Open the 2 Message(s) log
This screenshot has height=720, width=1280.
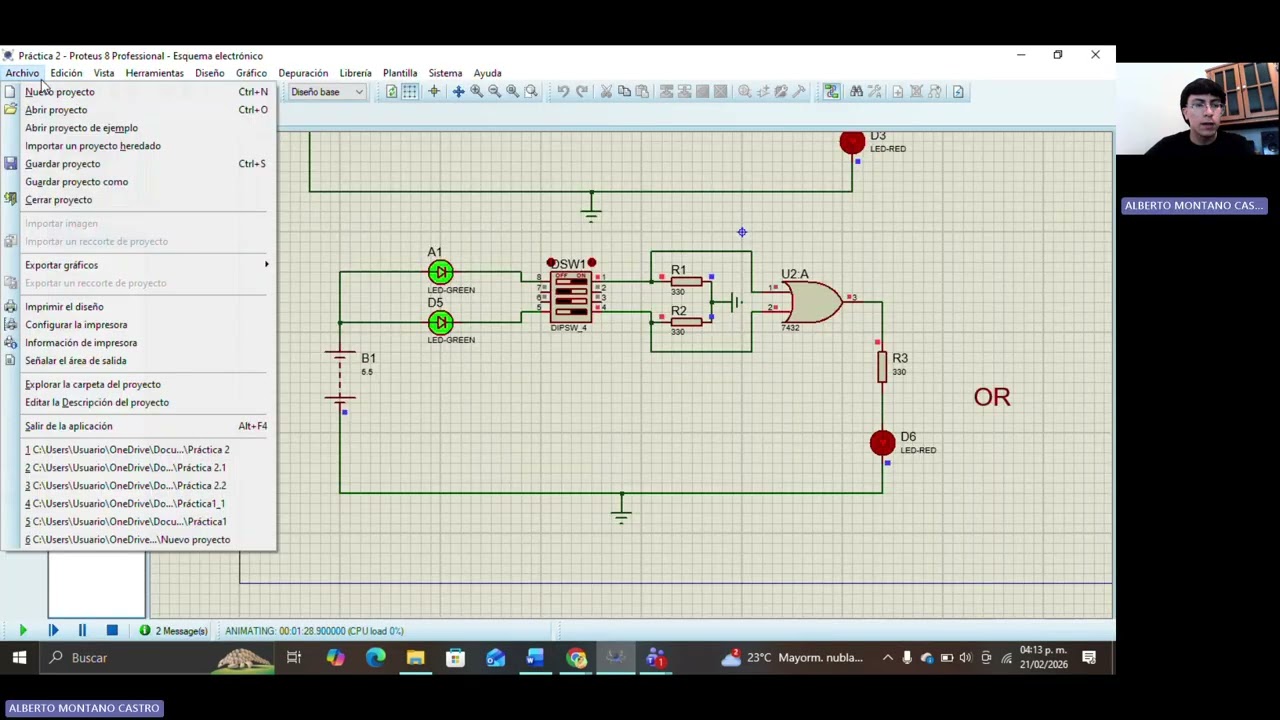[x=174, y=631]
